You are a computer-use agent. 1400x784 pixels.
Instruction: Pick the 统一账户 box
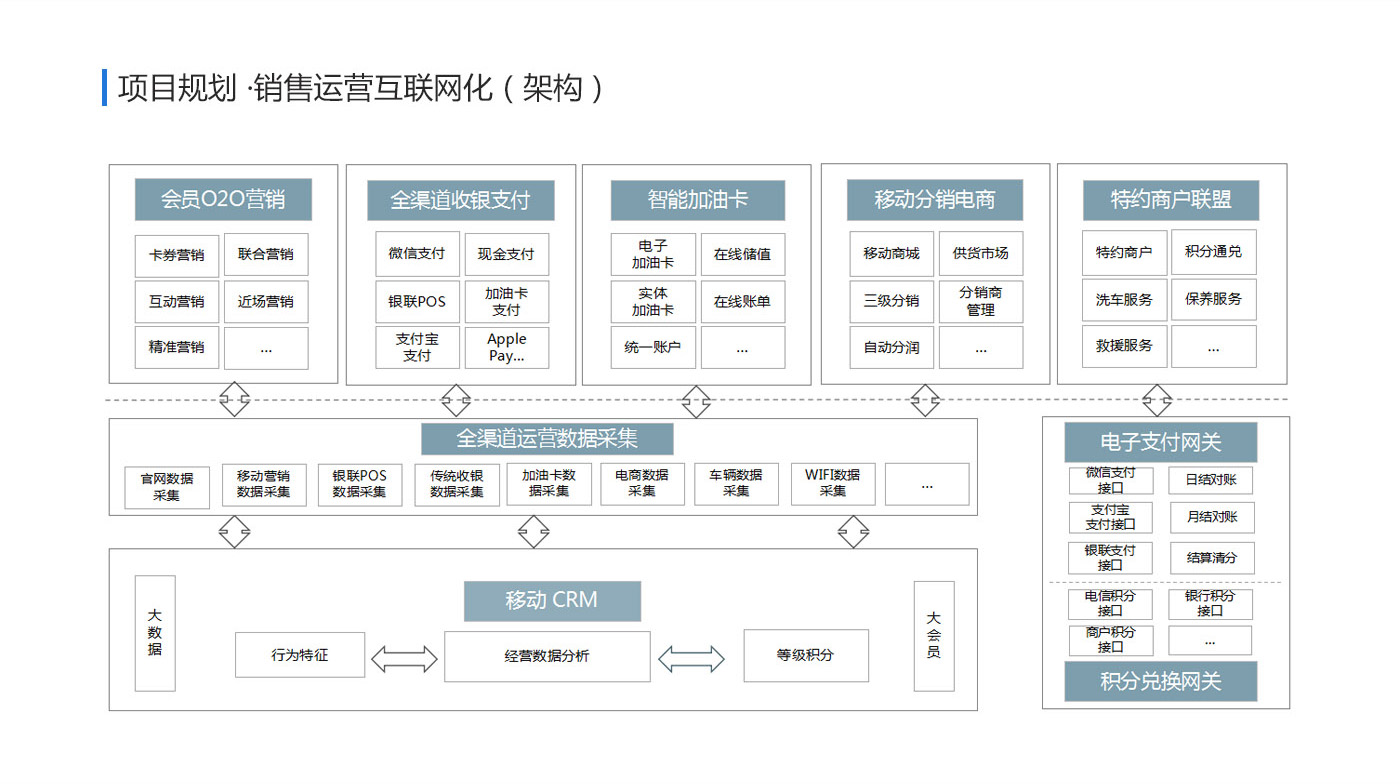click(x=653, y=347)
